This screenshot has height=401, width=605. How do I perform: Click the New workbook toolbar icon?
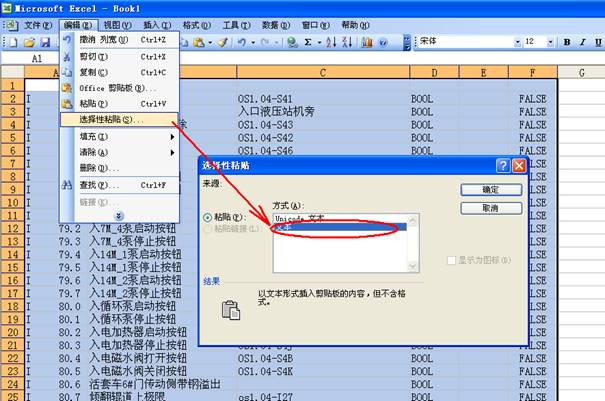point(14,42)
